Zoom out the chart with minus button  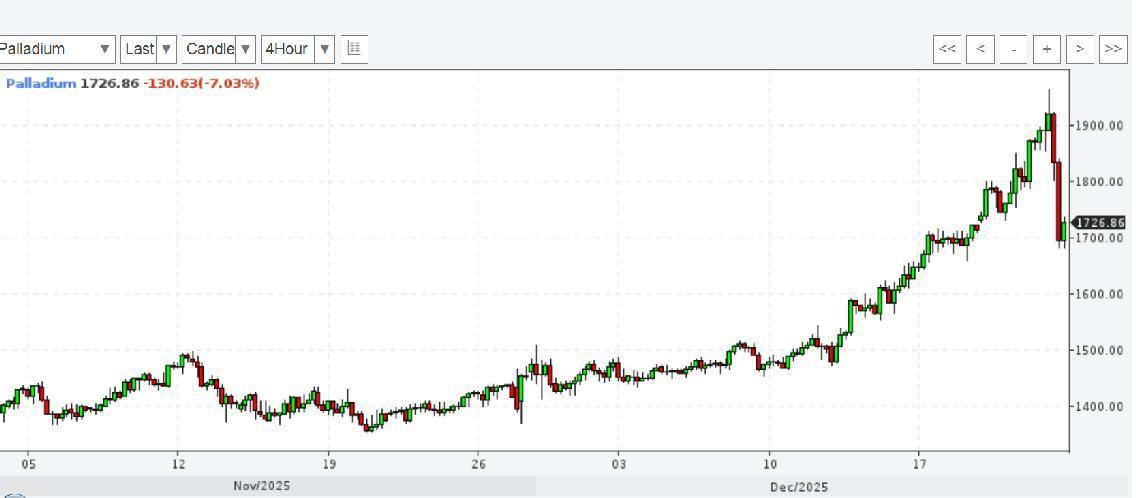pos(1013,49)
